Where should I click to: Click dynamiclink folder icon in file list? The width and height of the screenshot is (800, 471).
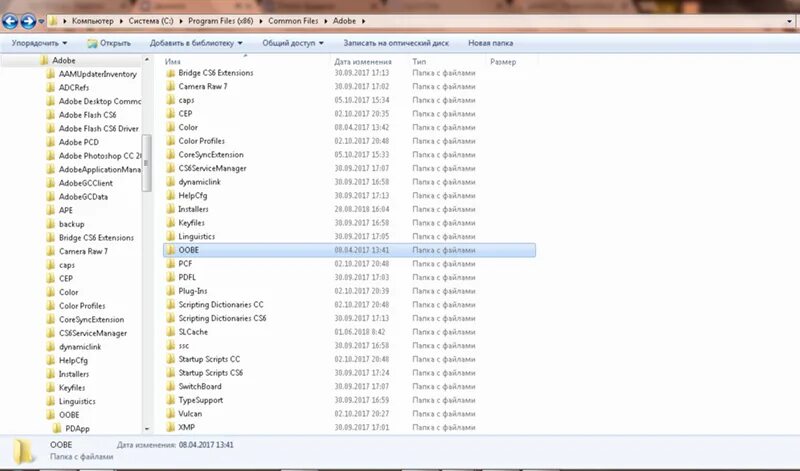tap(171, 182)
